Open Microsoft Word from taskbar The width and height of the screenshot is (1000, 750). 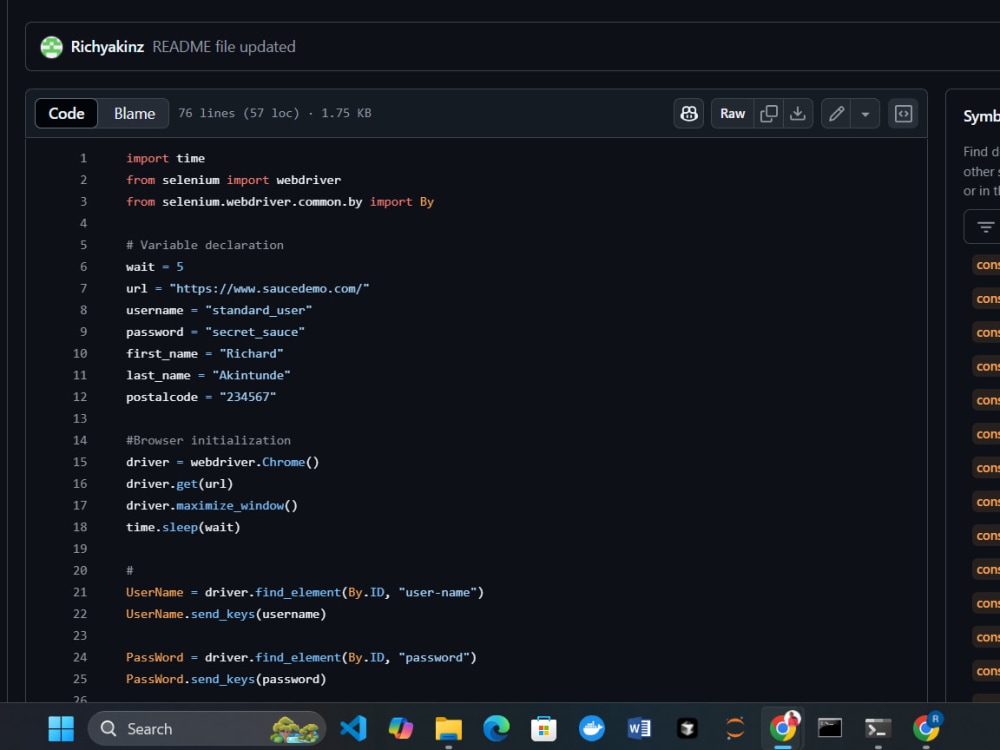[639, 728]
